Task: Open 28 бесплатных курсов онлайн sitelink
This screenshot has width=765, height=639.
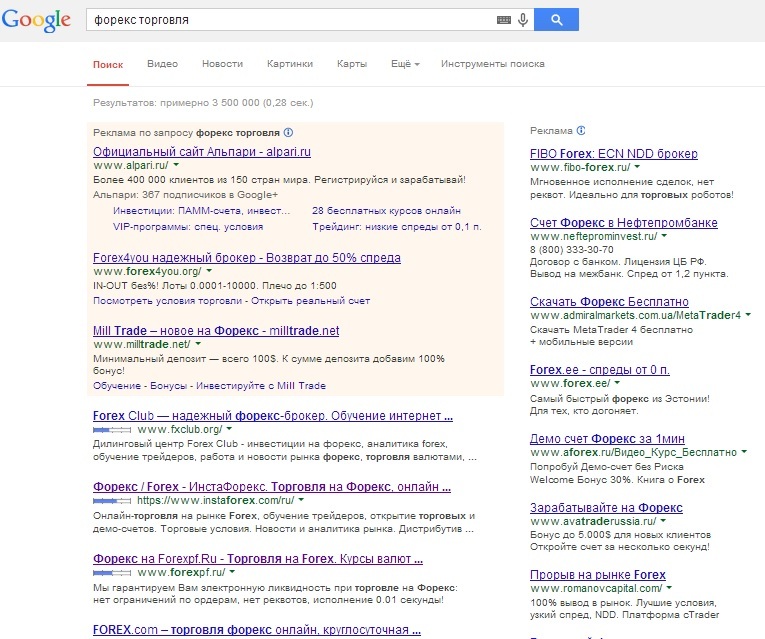Action: tap(386, 211)
